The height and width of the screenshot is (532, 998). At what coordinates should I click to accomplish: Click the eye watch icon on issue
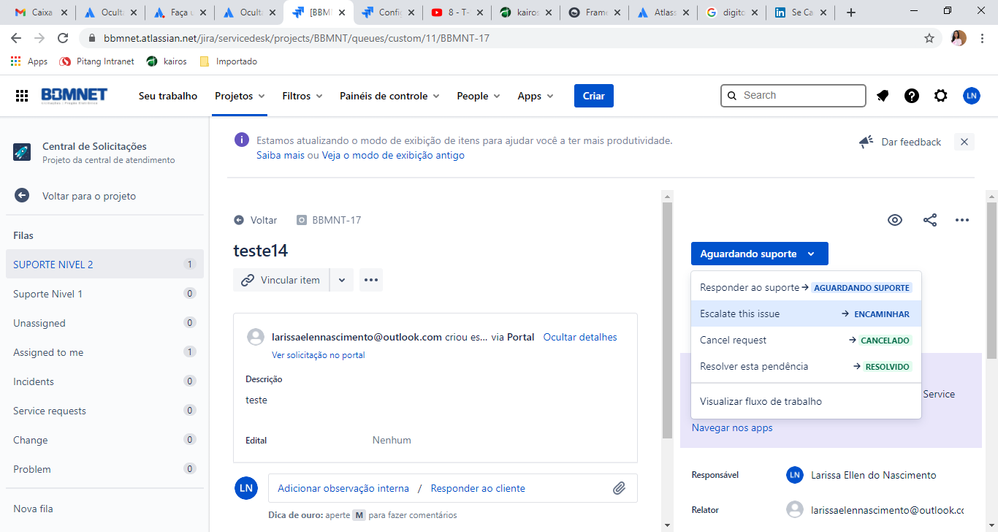pos(895,220)
